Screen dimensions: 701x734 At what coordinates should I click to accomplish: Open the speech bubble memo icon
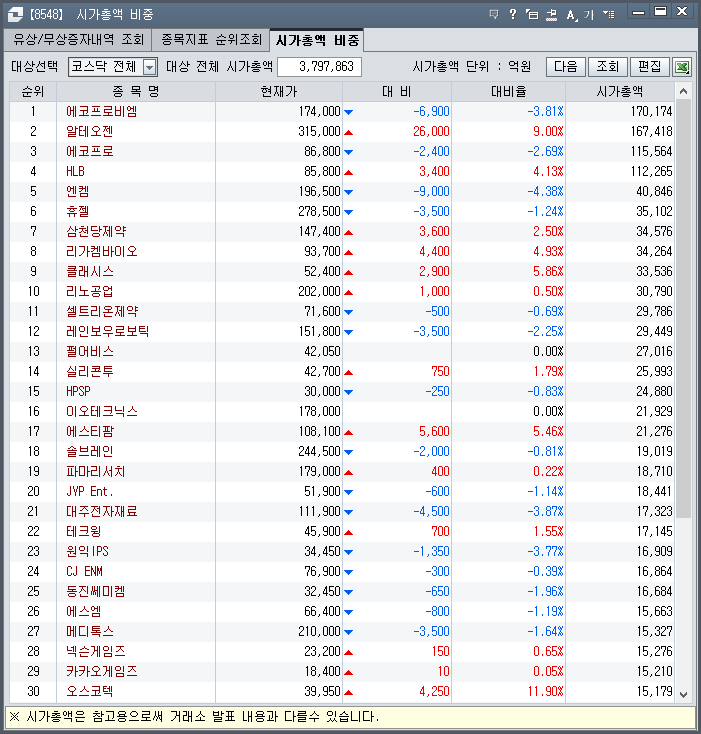tap(494, 15)
